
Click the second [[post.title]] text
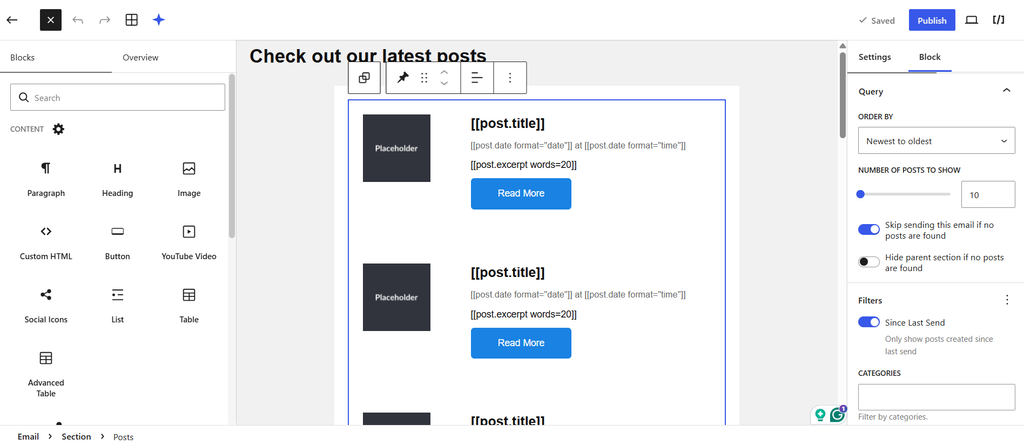pyautogui.click(x=507, y=272)
